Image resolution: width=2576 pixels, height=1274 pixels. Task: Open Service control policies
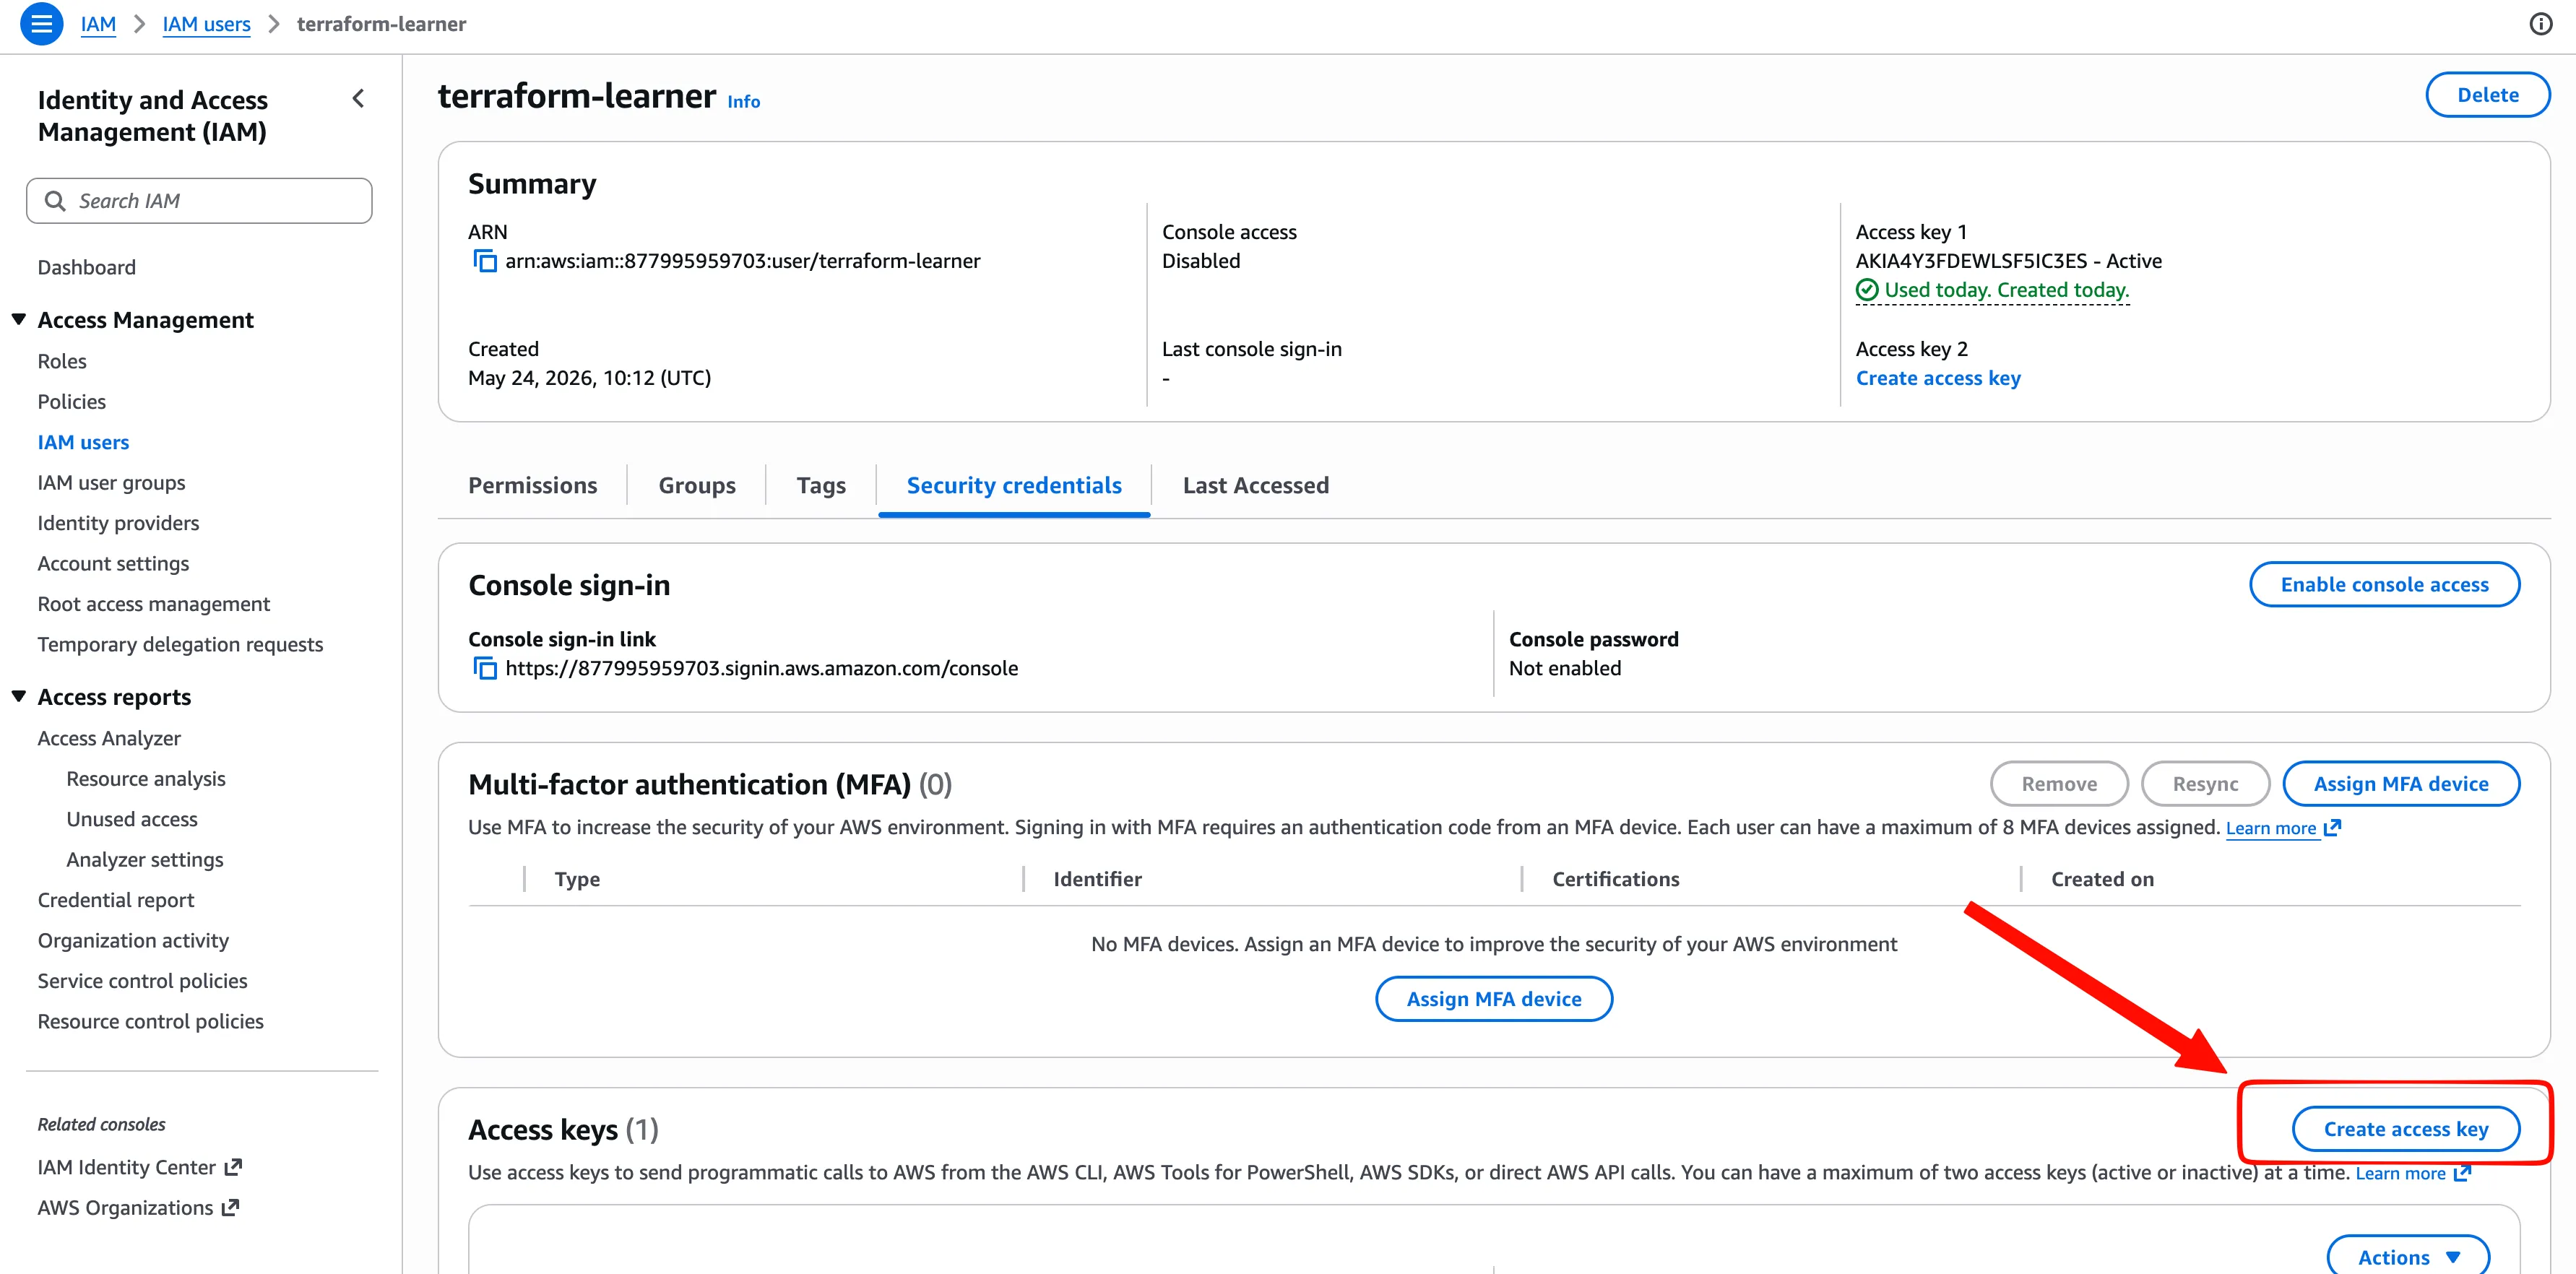point(142,981)
